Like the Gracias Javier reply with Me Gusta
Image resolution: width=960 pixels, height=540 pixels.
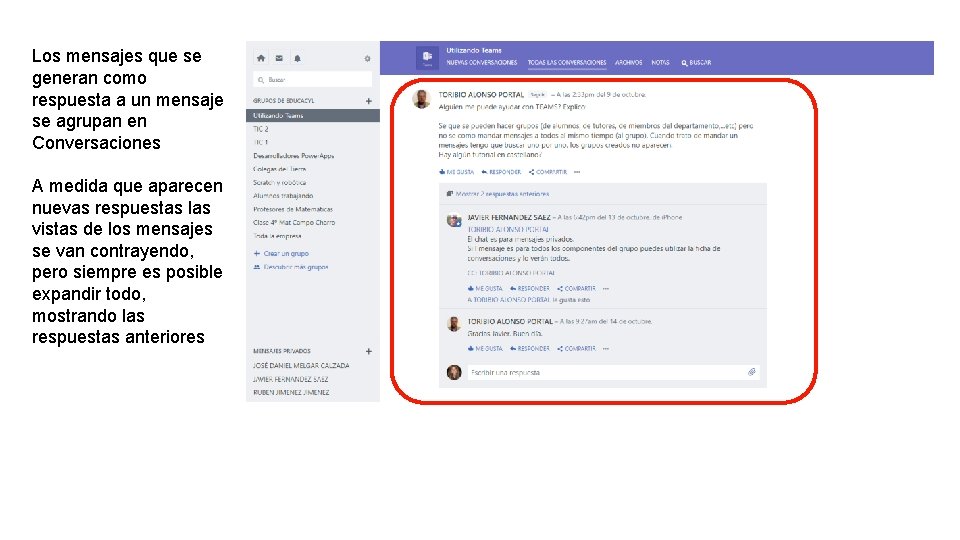point(485,348)
